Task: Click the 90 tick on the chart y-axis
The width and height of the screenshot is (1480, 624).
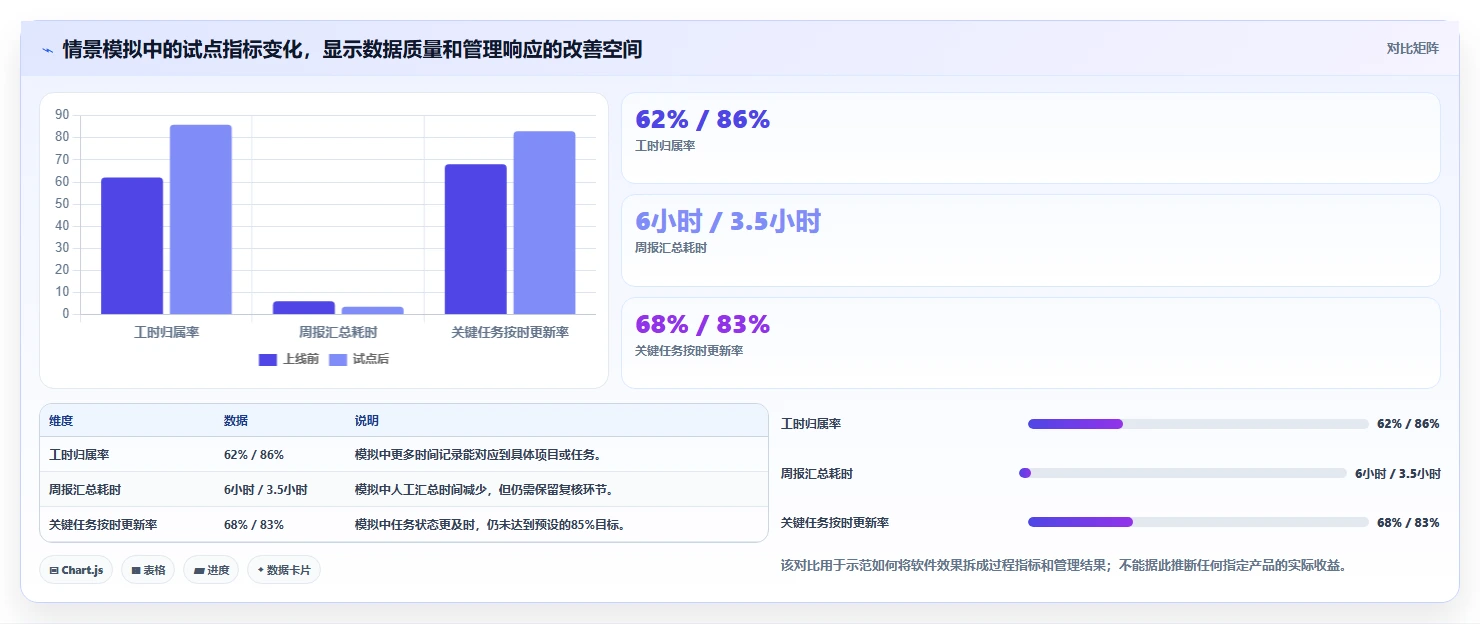Action: pyautogui.click(x=62, y=115)
